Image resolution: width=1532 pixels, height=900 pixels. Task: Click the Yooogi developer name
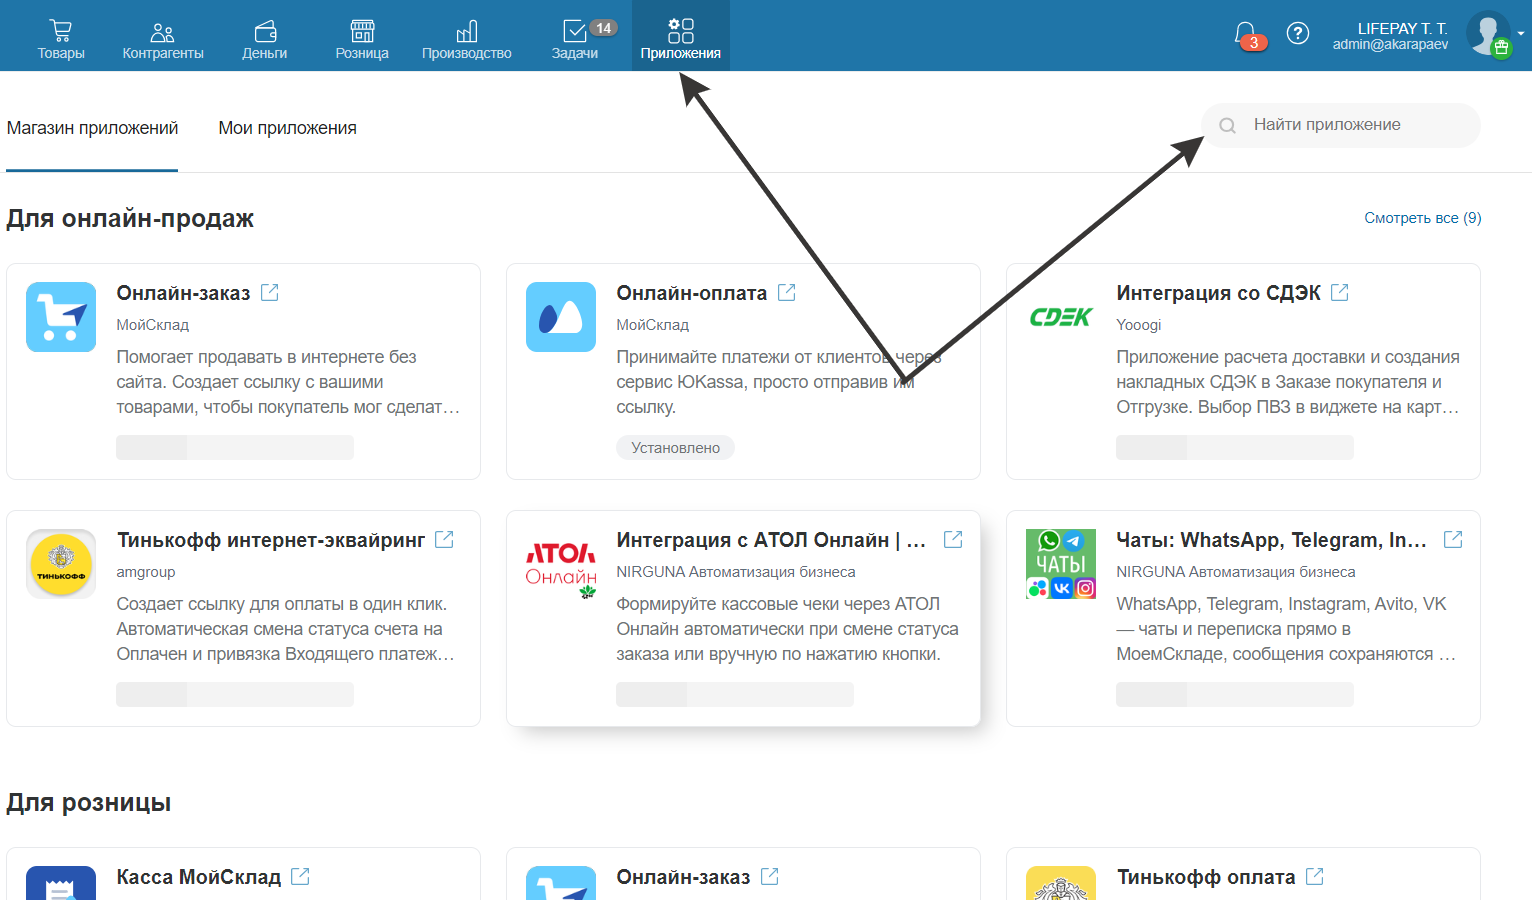pyautogui.click(x=1139, y=325)
